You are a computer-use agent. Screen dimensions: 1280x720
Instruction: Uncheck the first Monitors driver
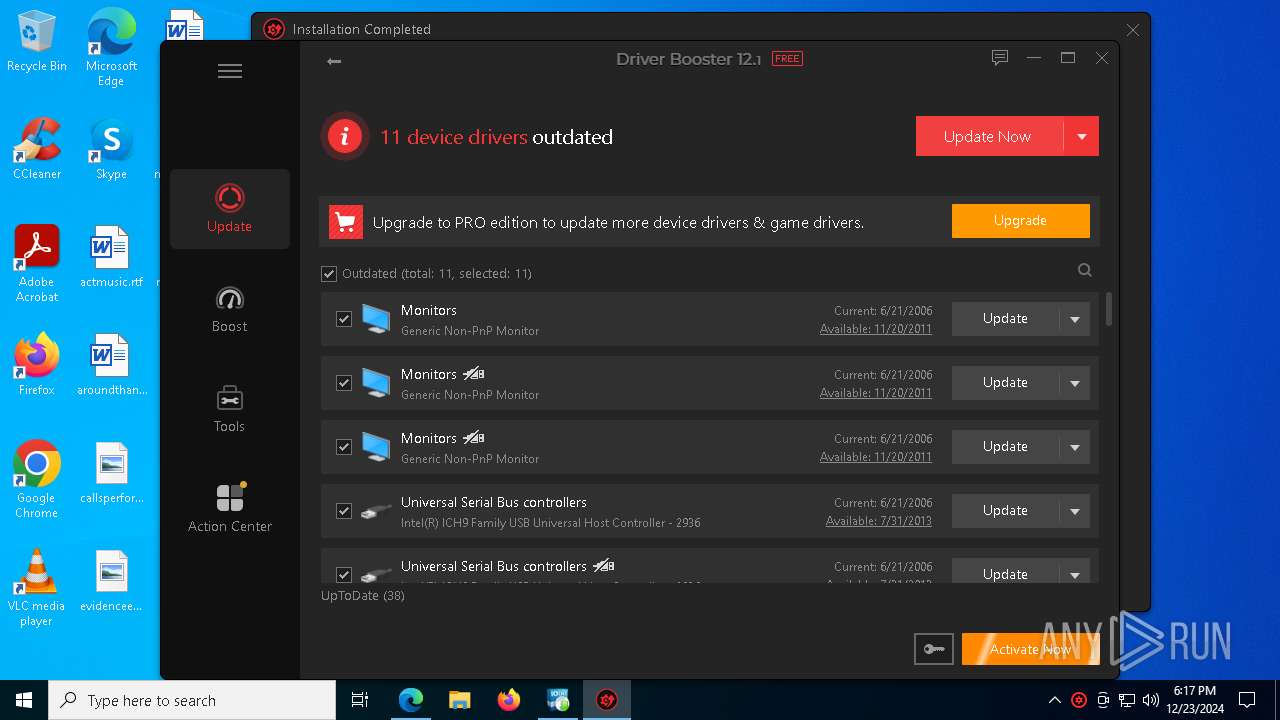344,319
